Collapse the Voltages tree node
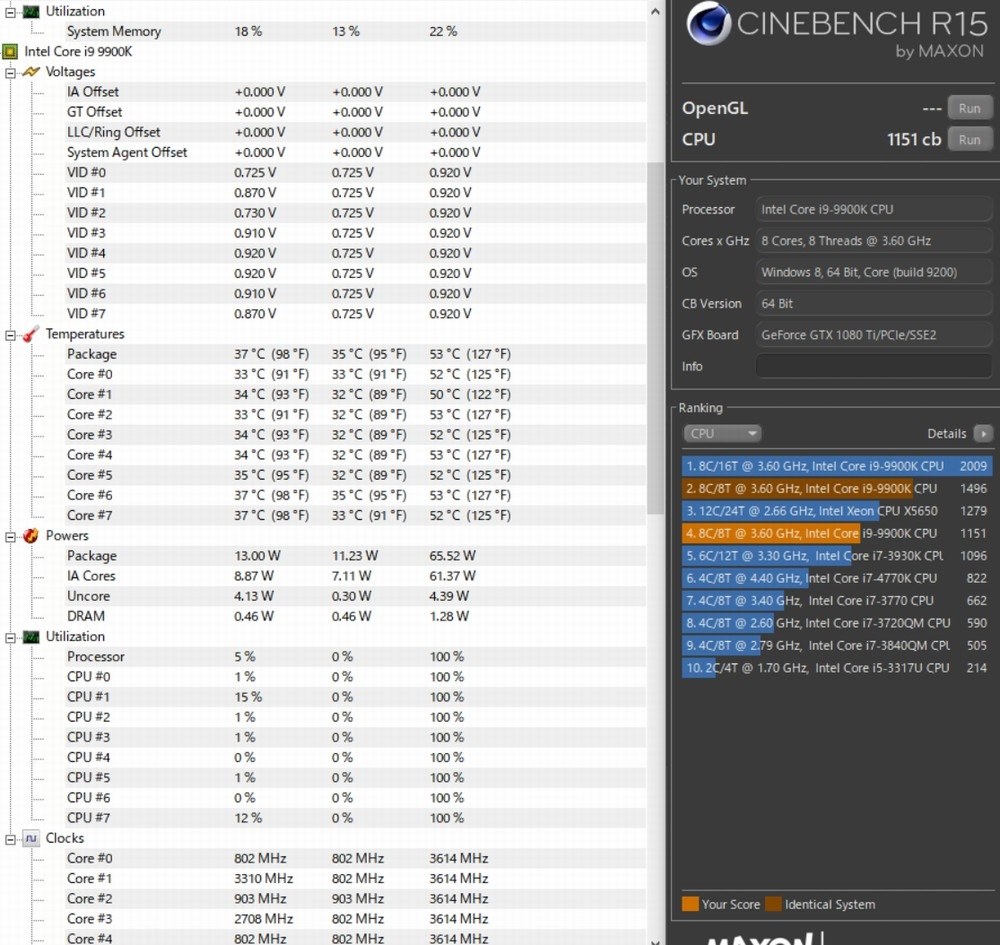Screen dimensions: 1000x945 pos(10,73)
